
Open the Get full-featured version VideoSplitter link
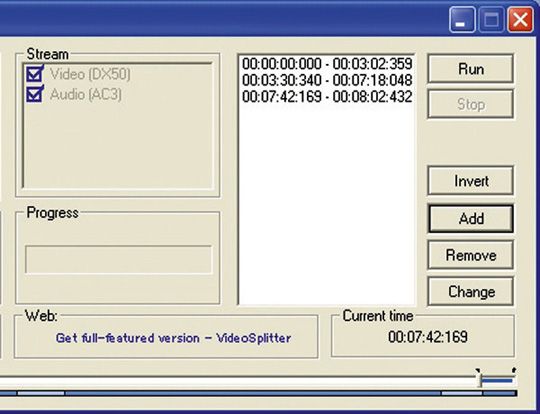(x=173, y=338)
